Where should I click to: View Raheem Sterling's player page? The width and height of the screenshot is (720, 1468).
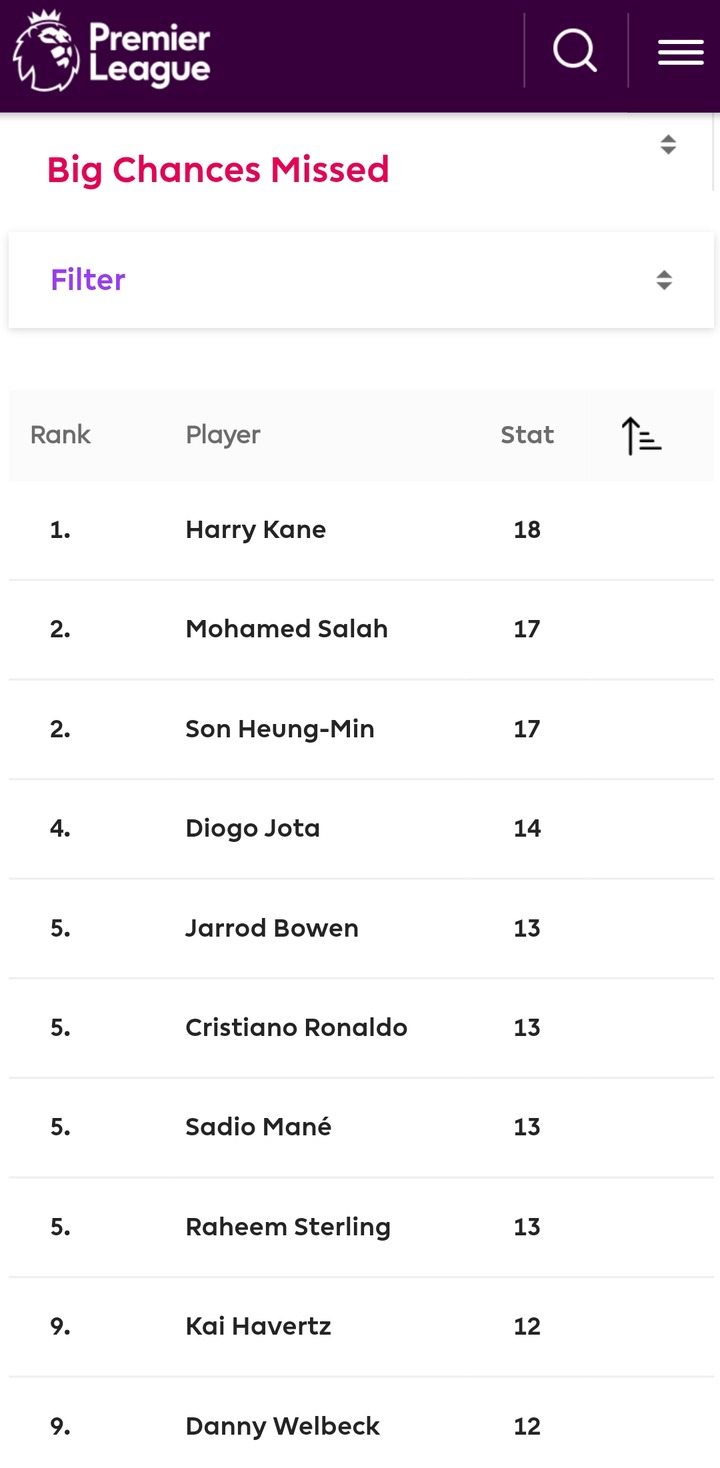tap(288, 1227)
